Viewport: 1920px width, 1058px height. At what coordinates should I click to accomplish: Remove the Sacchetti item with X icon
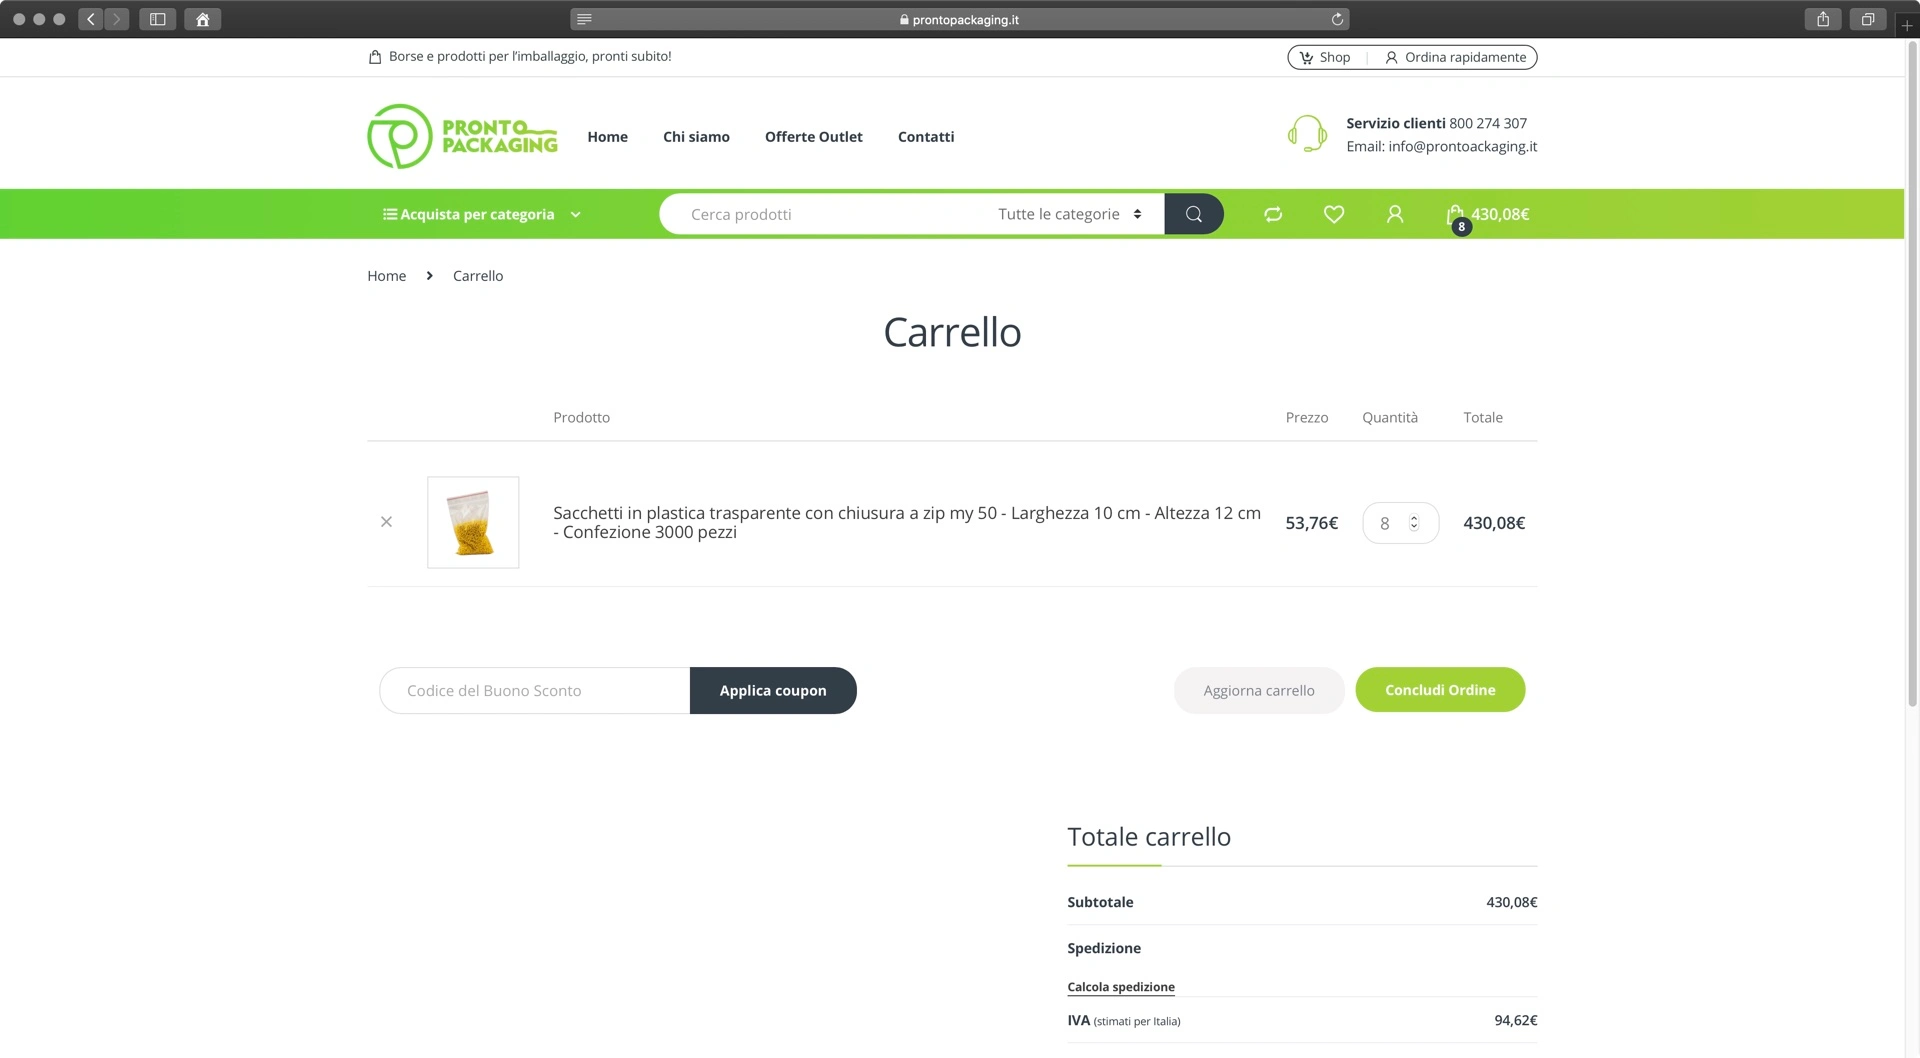[386, 522]
